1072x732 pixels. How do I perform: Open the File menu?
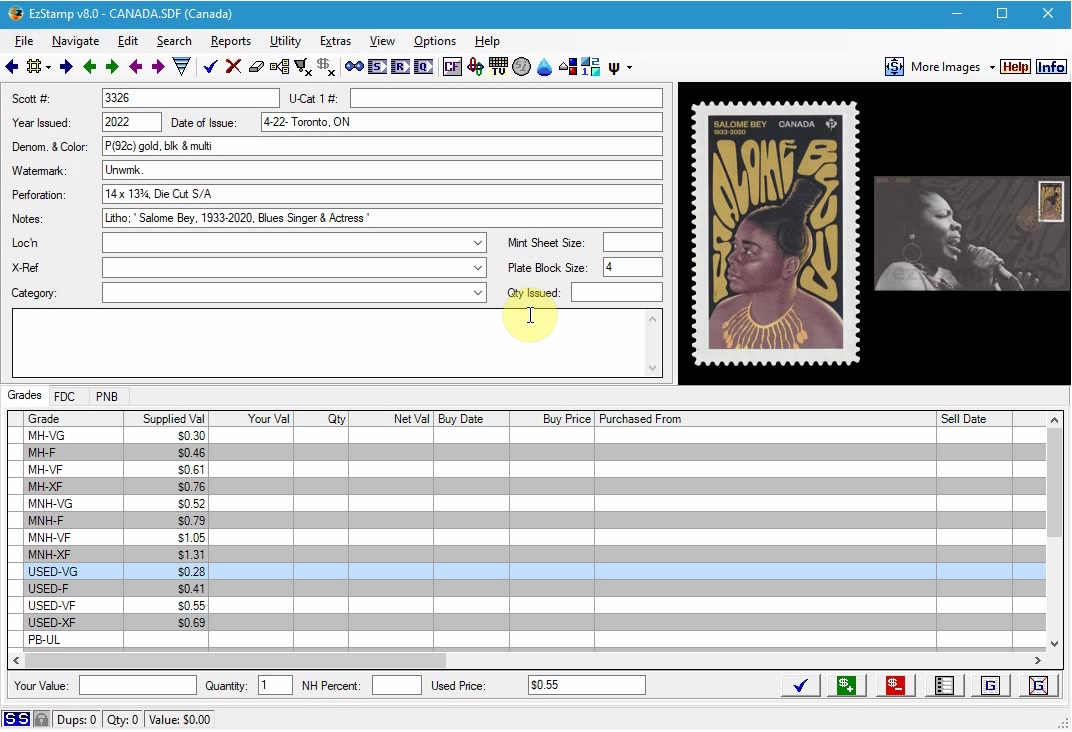coord(24,41)
